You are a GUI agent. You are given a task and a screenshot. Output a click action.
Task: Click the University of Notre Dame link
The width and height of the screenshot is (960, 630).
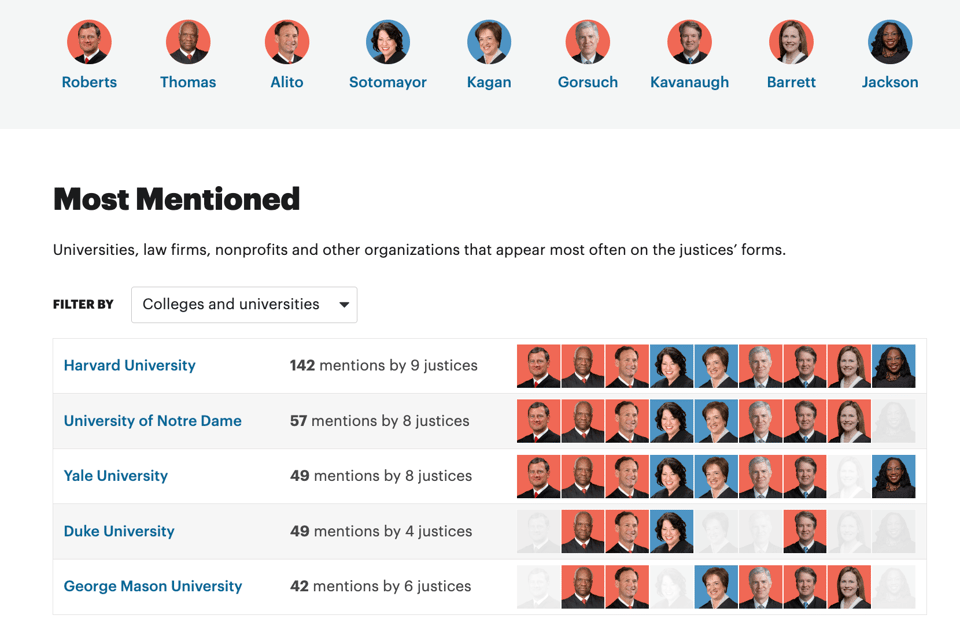click(153, 421)
